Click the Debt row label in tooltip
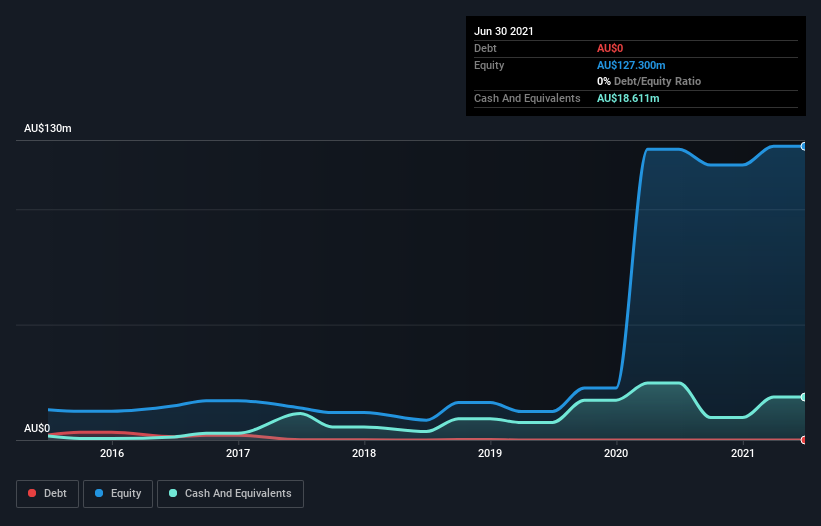Screen dimensions: 821x526 click(485, 48)
